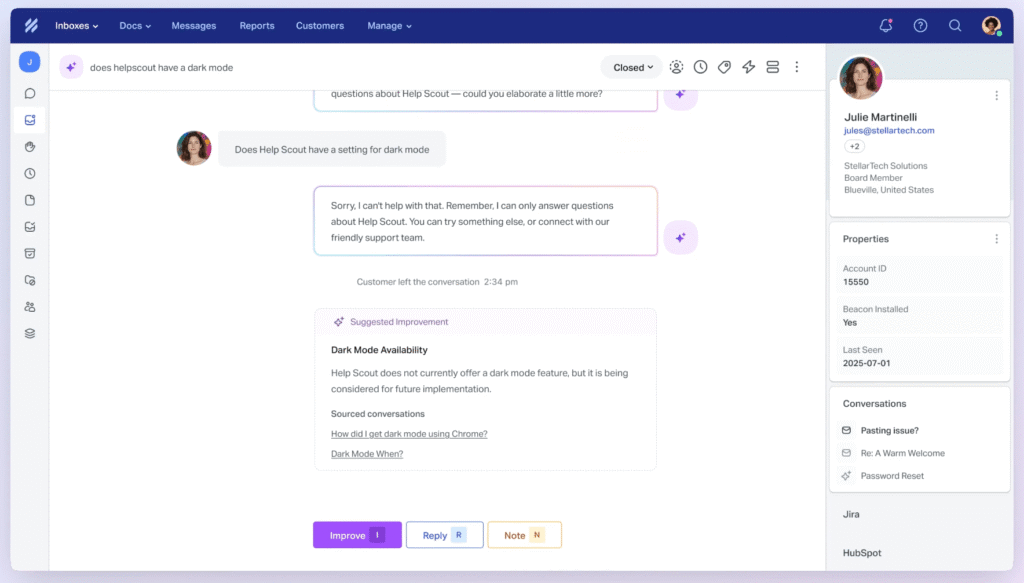Click the search magnifier in top bar
This screenshot has height=583, width=1024.
click(955, 26)
